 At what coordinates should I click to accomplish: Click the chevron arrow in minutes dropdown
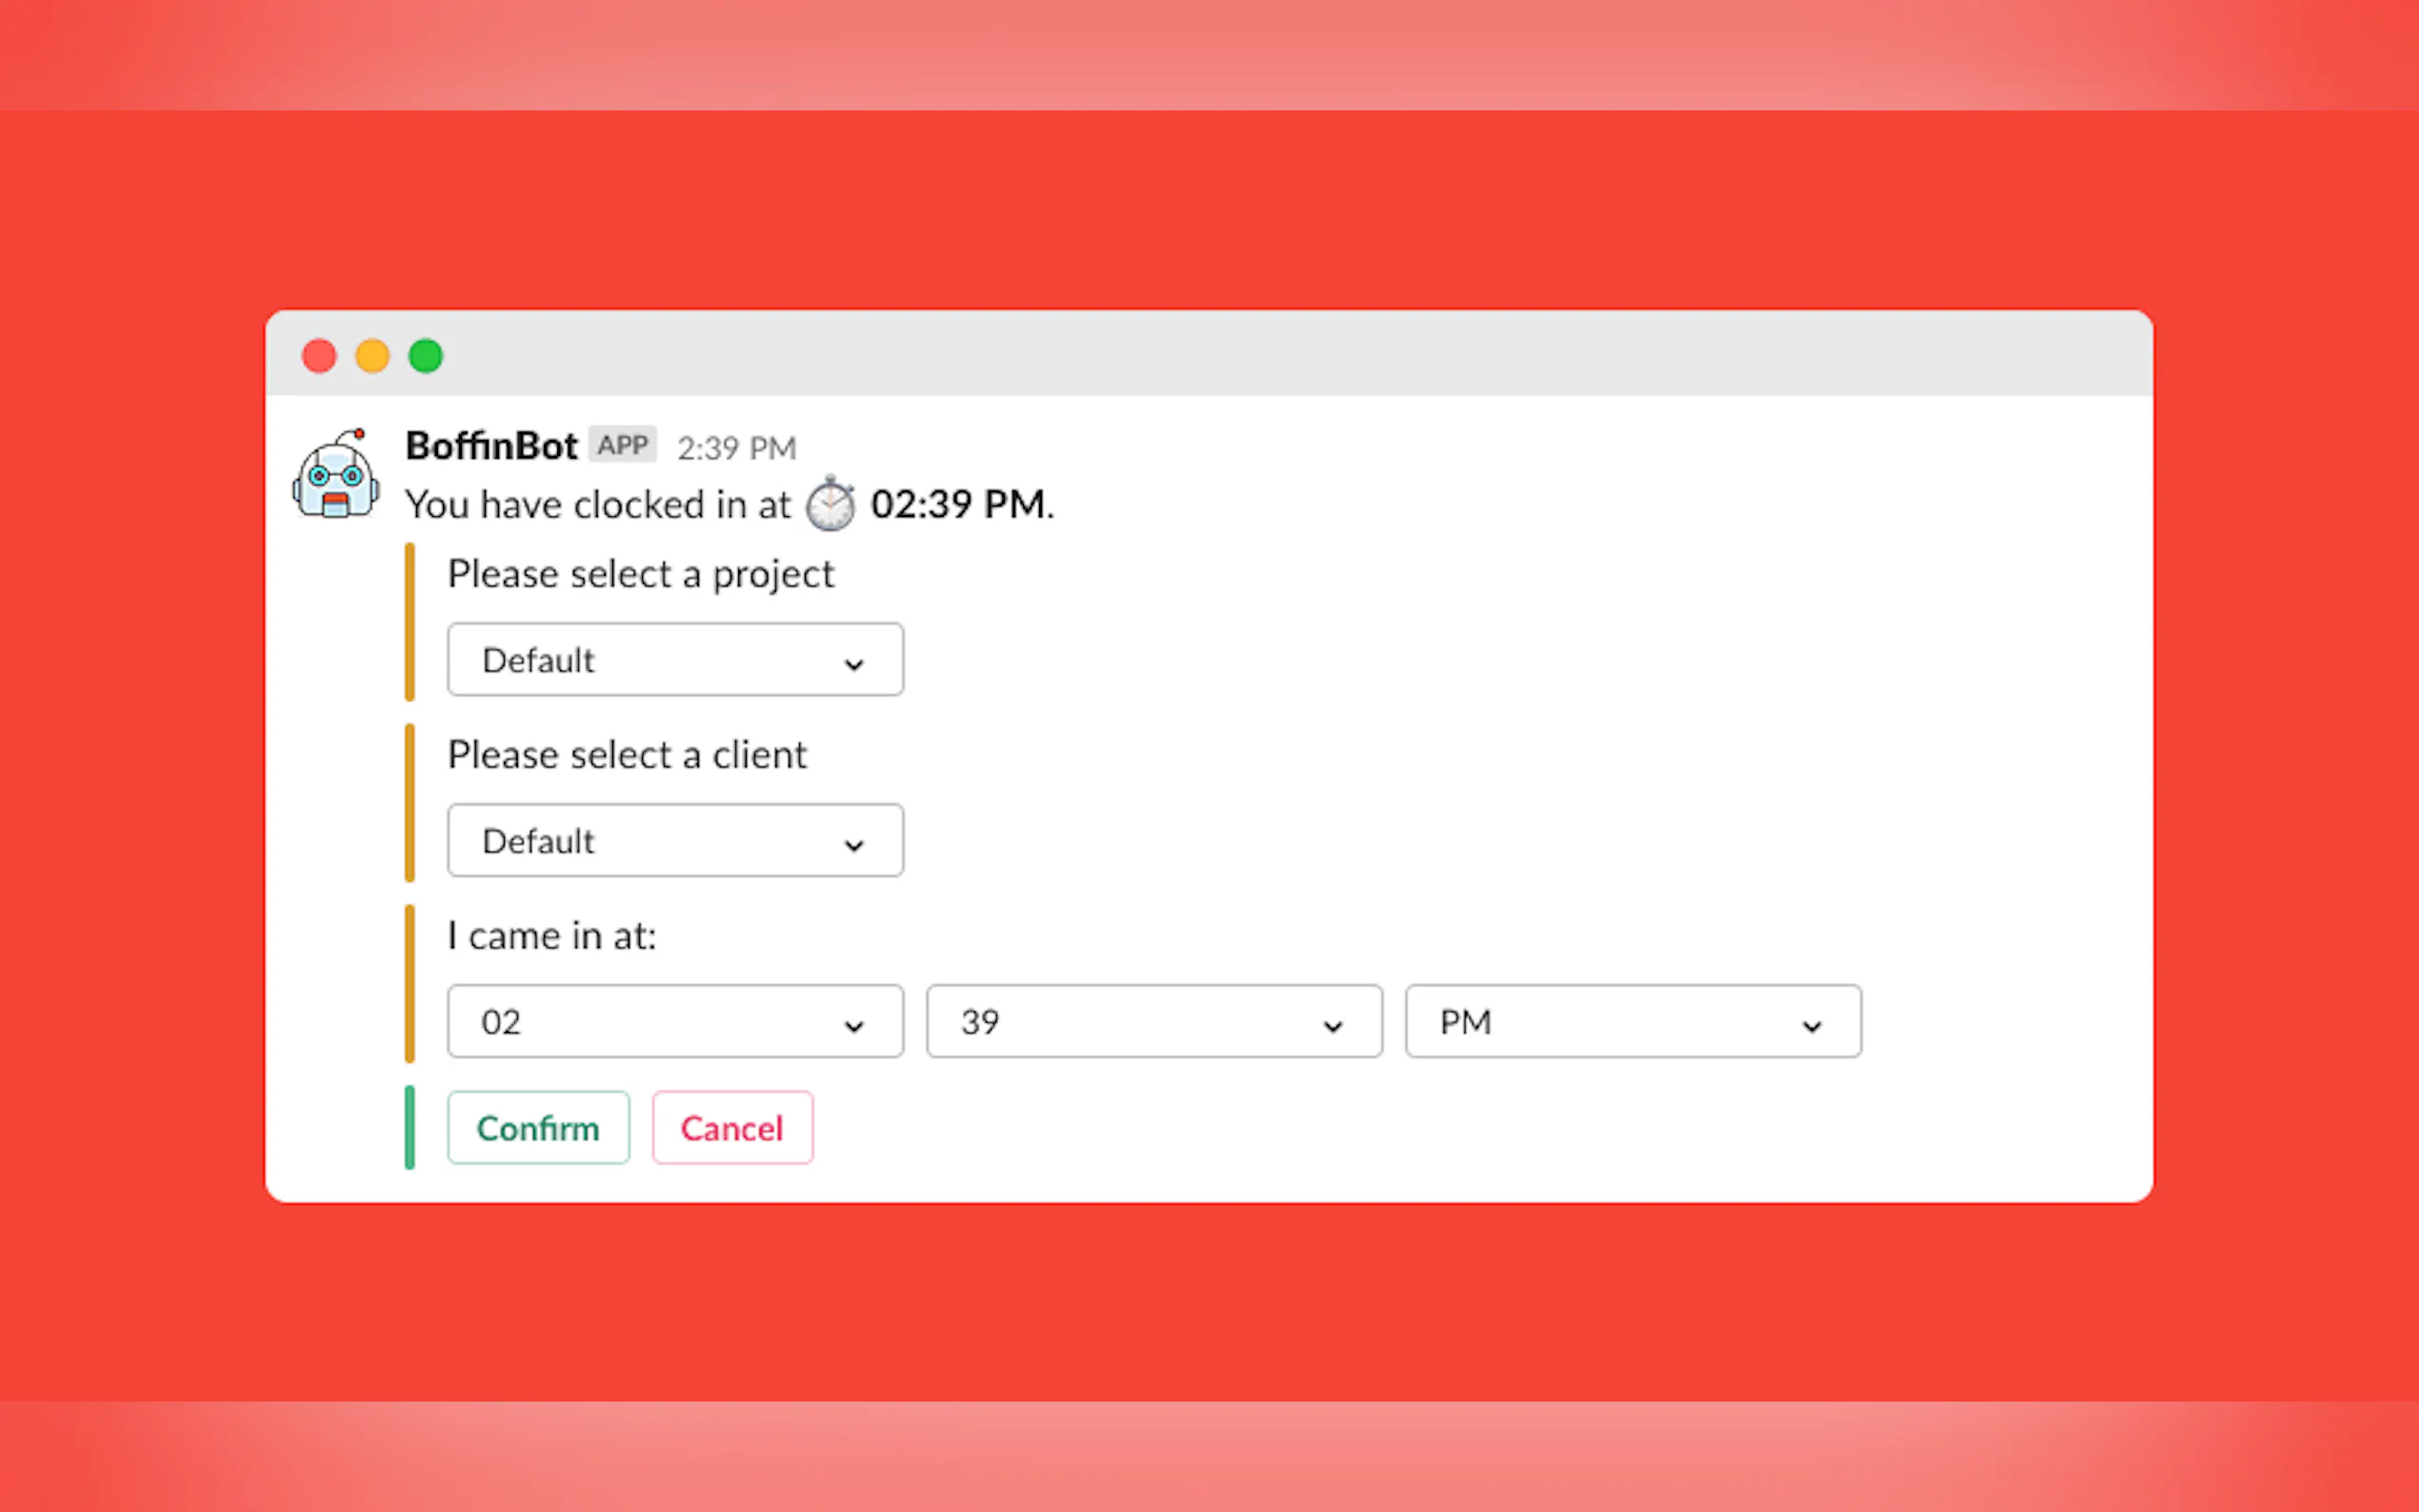1332,1026
